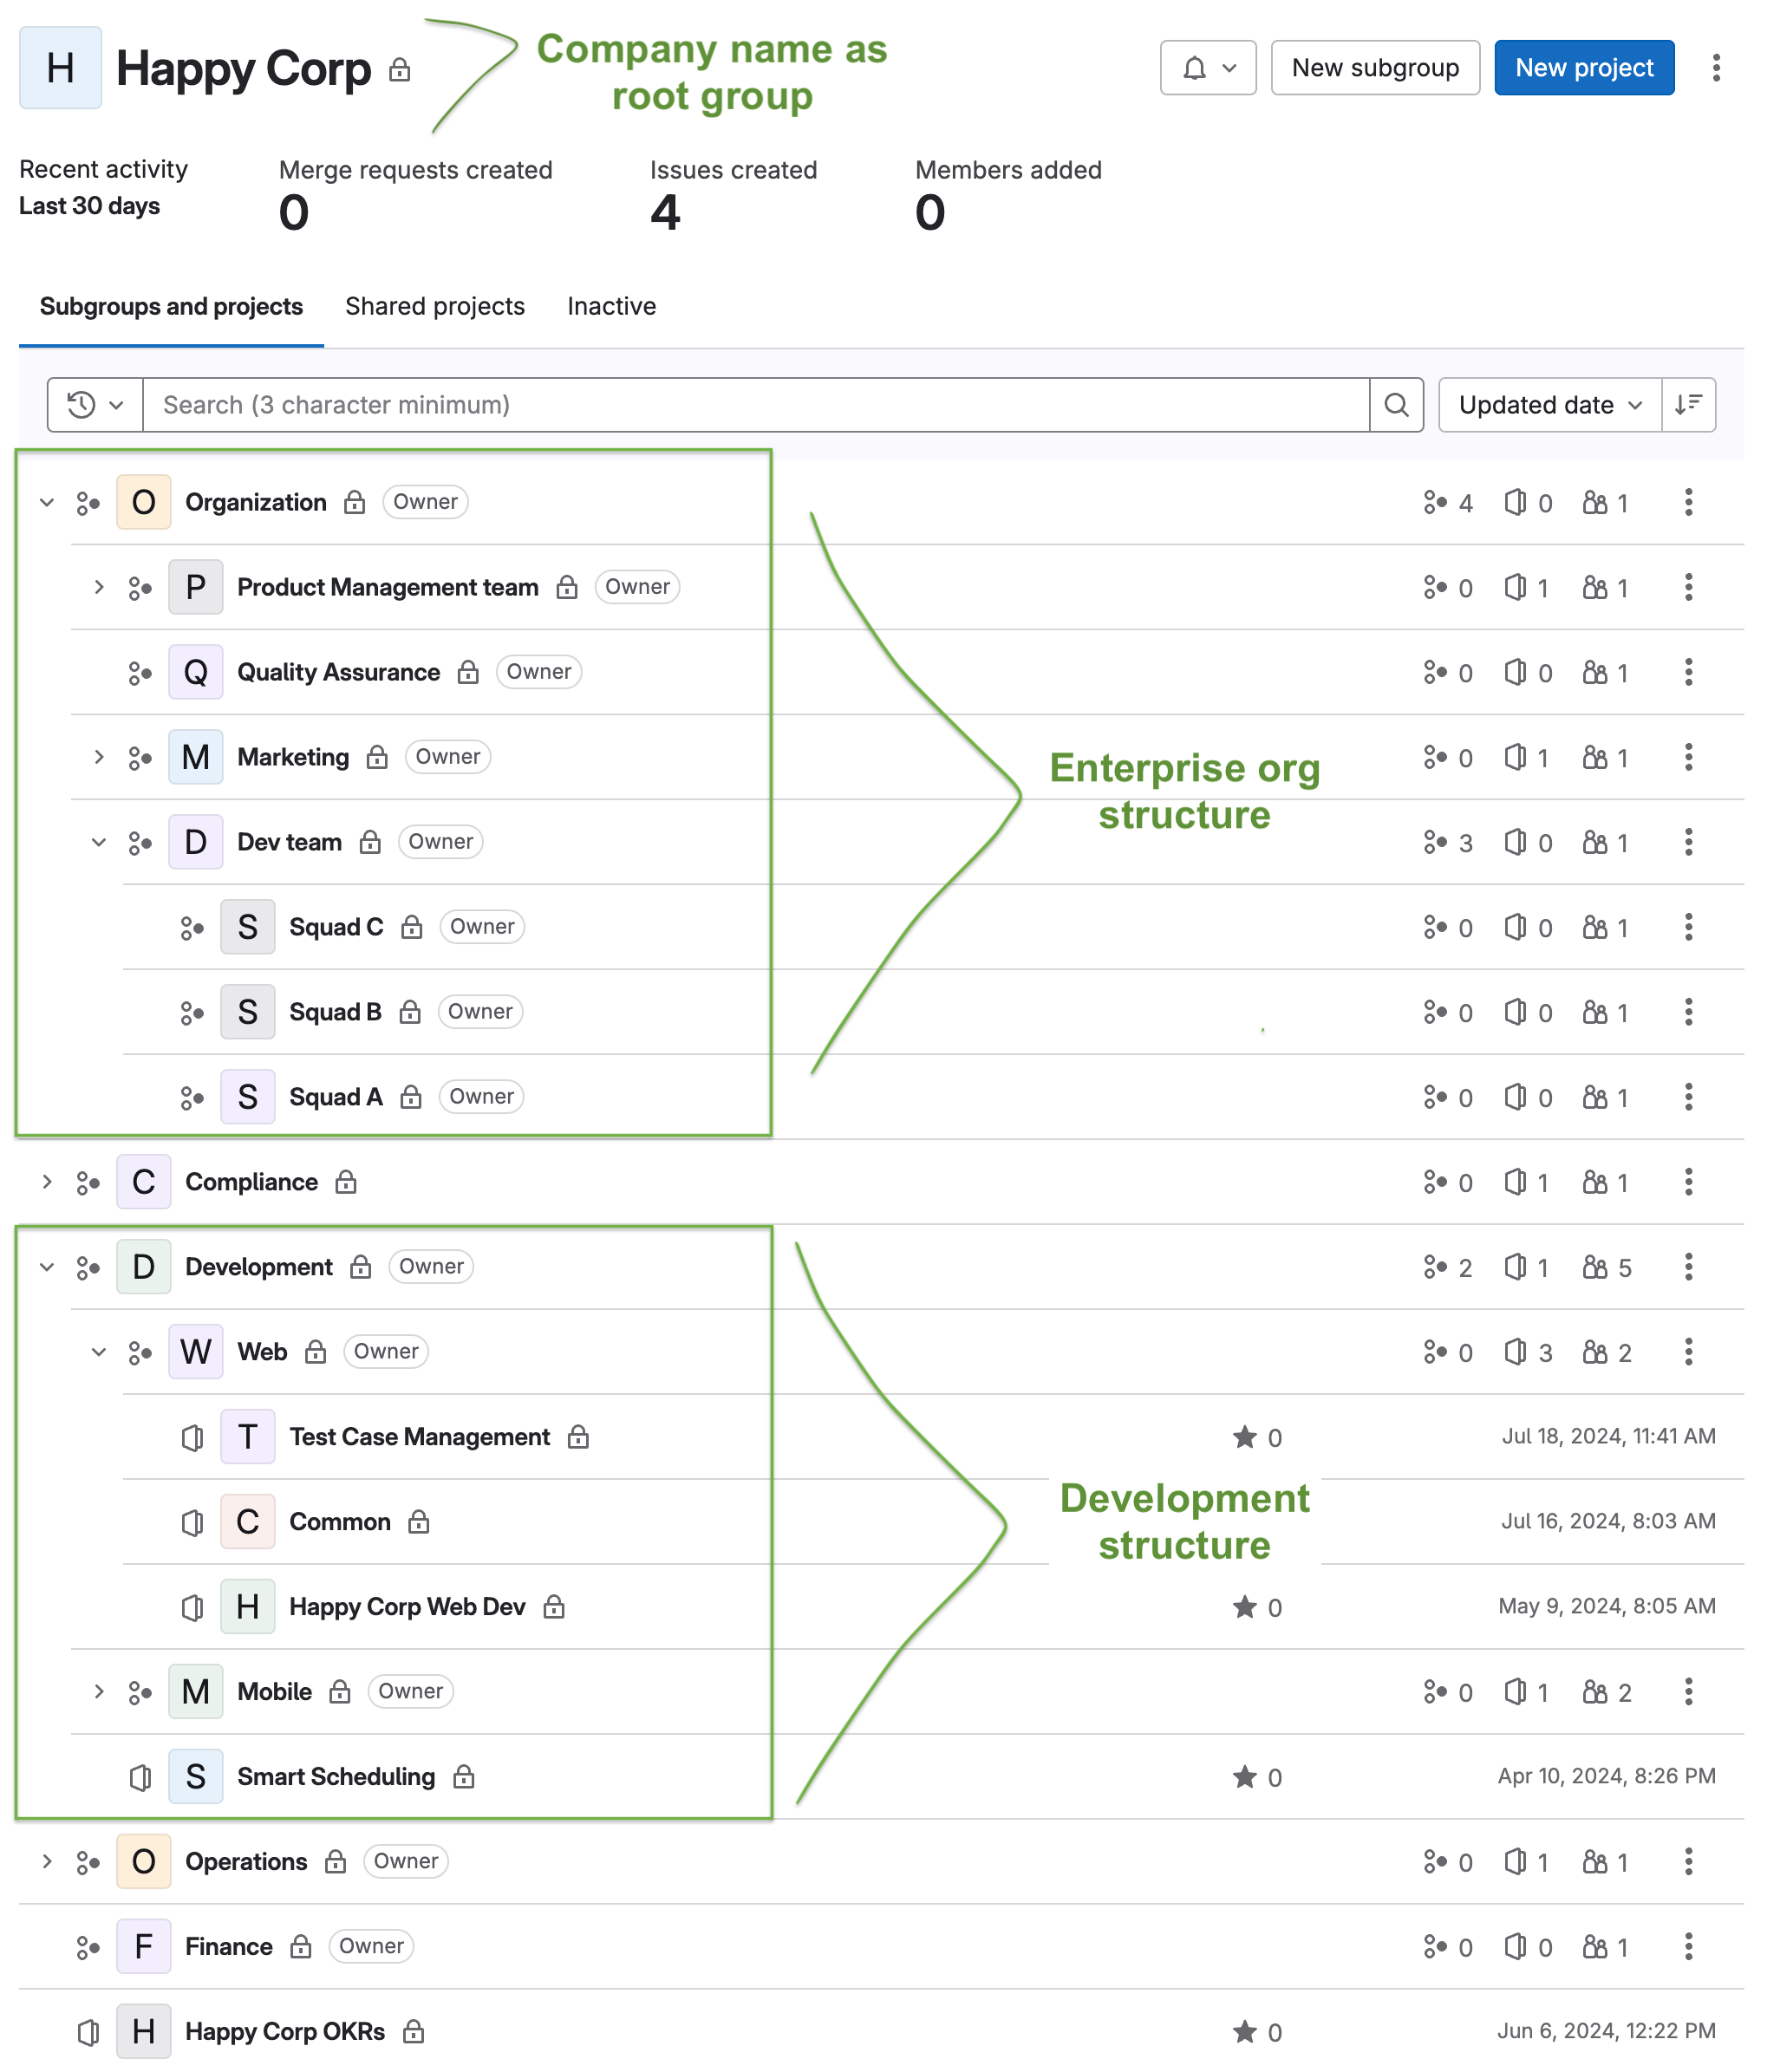Collapse the Organization subgroup
Viewport: 1767px width, 2072px height.
point(47,502)
